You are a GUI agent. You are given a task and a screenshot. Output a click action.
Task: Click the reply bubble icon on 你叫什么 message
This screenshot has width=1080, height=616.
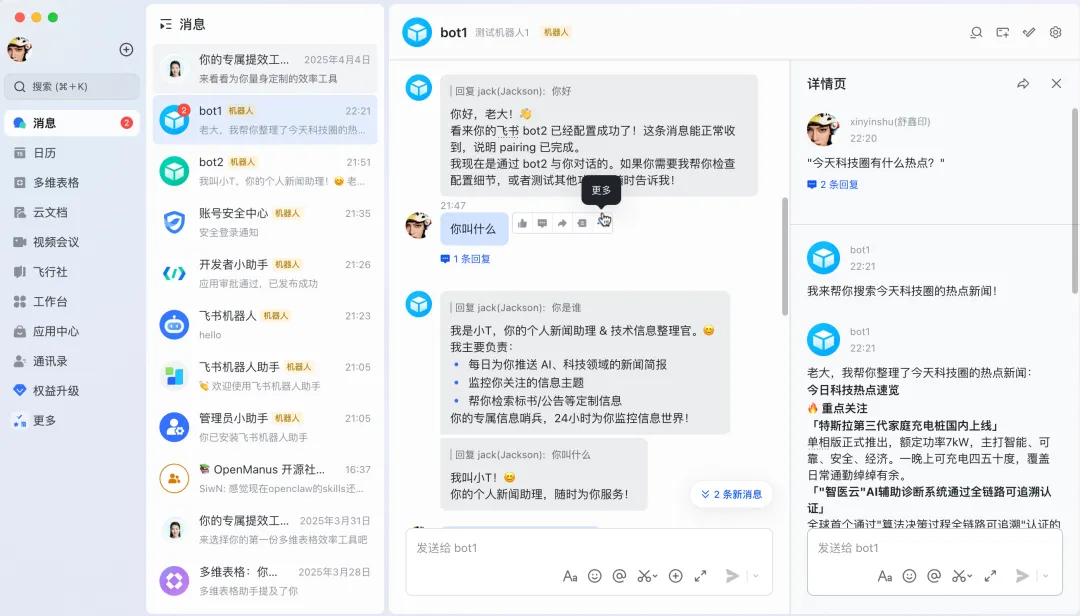(542, 223)
